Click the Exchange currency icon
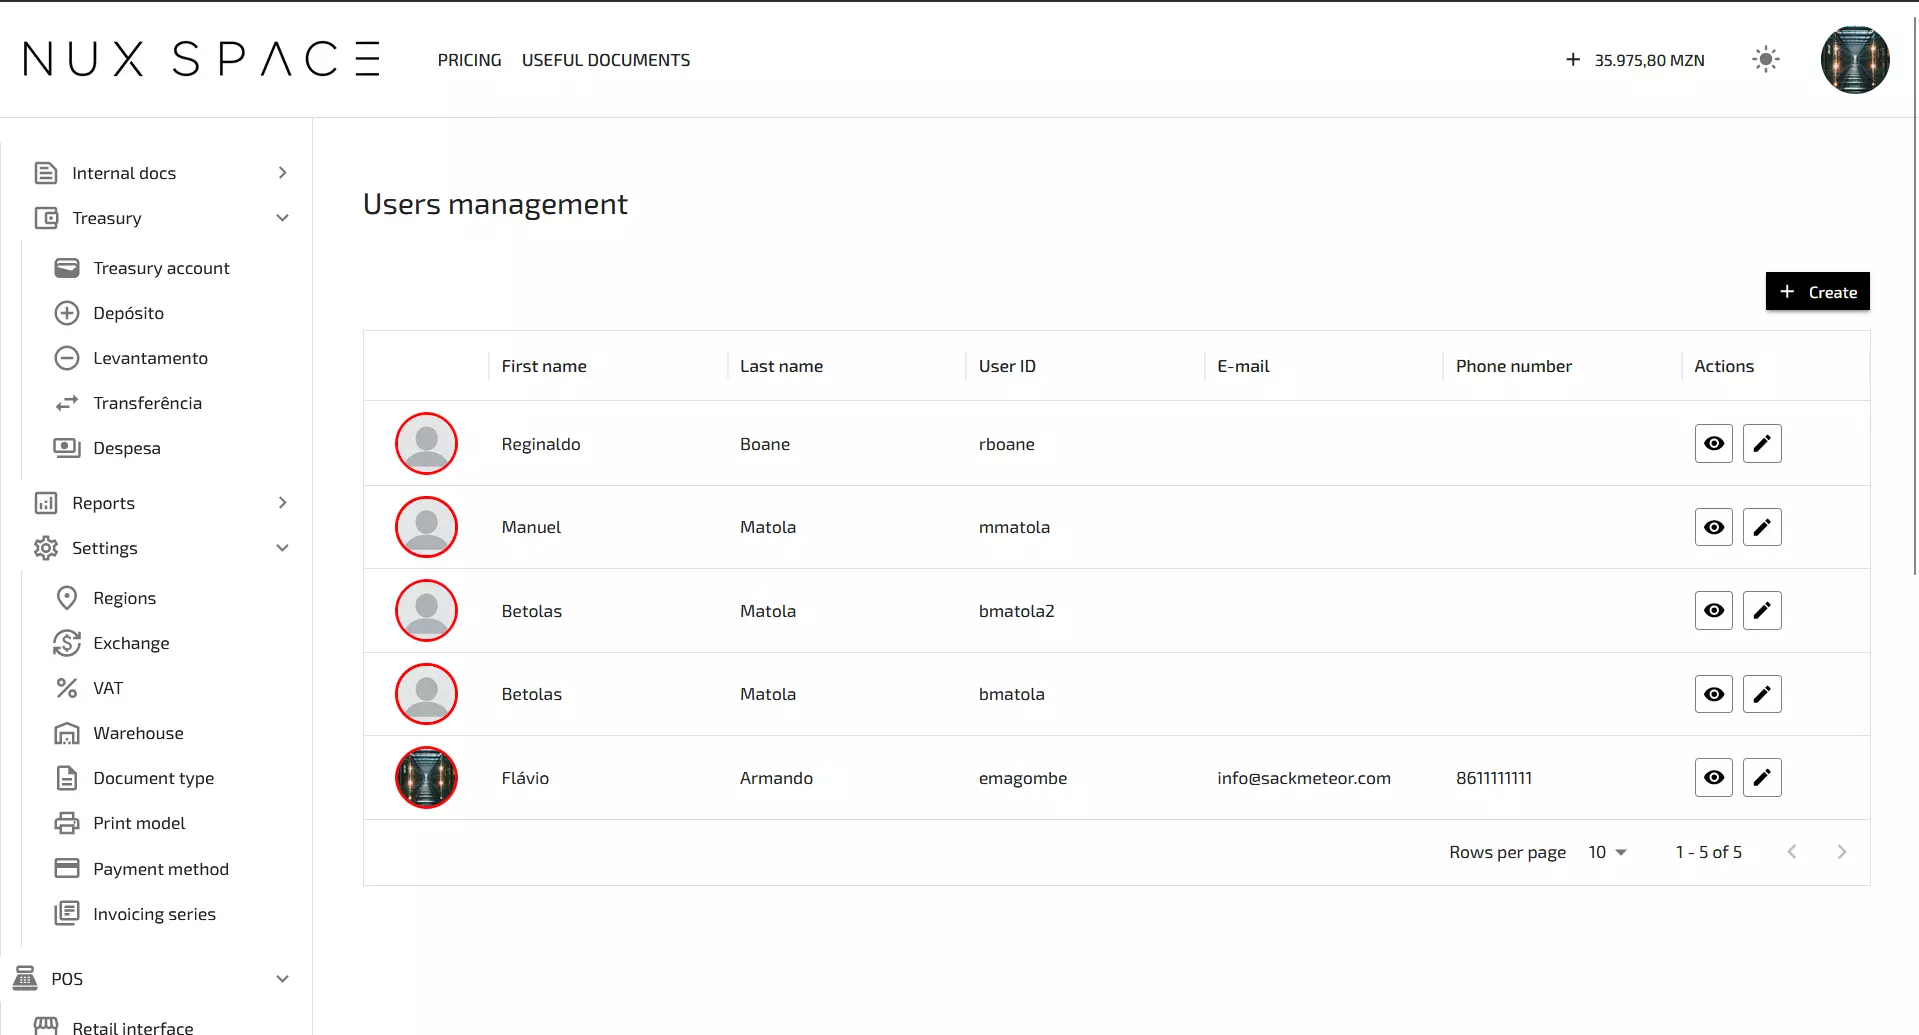 [x=67, y=643]
